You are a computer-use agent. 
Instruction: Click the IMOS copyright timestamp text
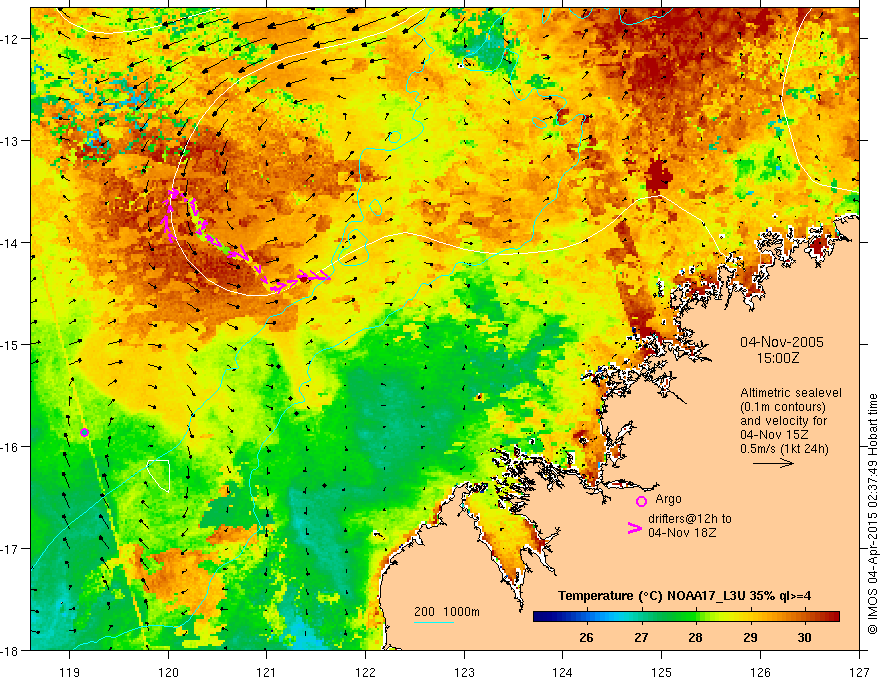[872, 514]
